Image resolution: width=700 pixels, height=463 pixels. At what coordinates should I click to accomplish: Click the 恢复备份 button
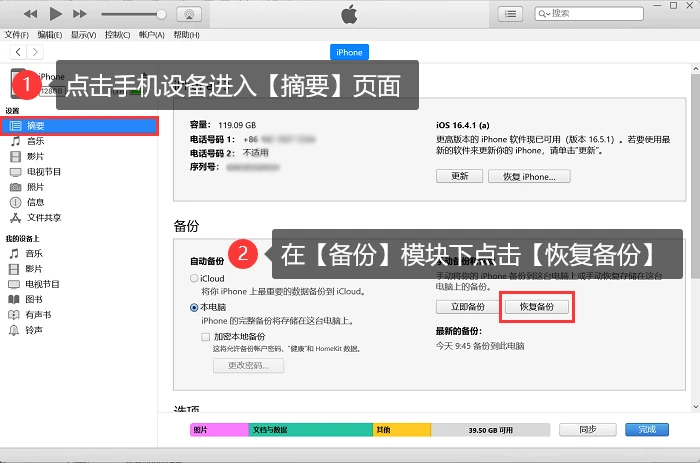[x=537, y=307]
